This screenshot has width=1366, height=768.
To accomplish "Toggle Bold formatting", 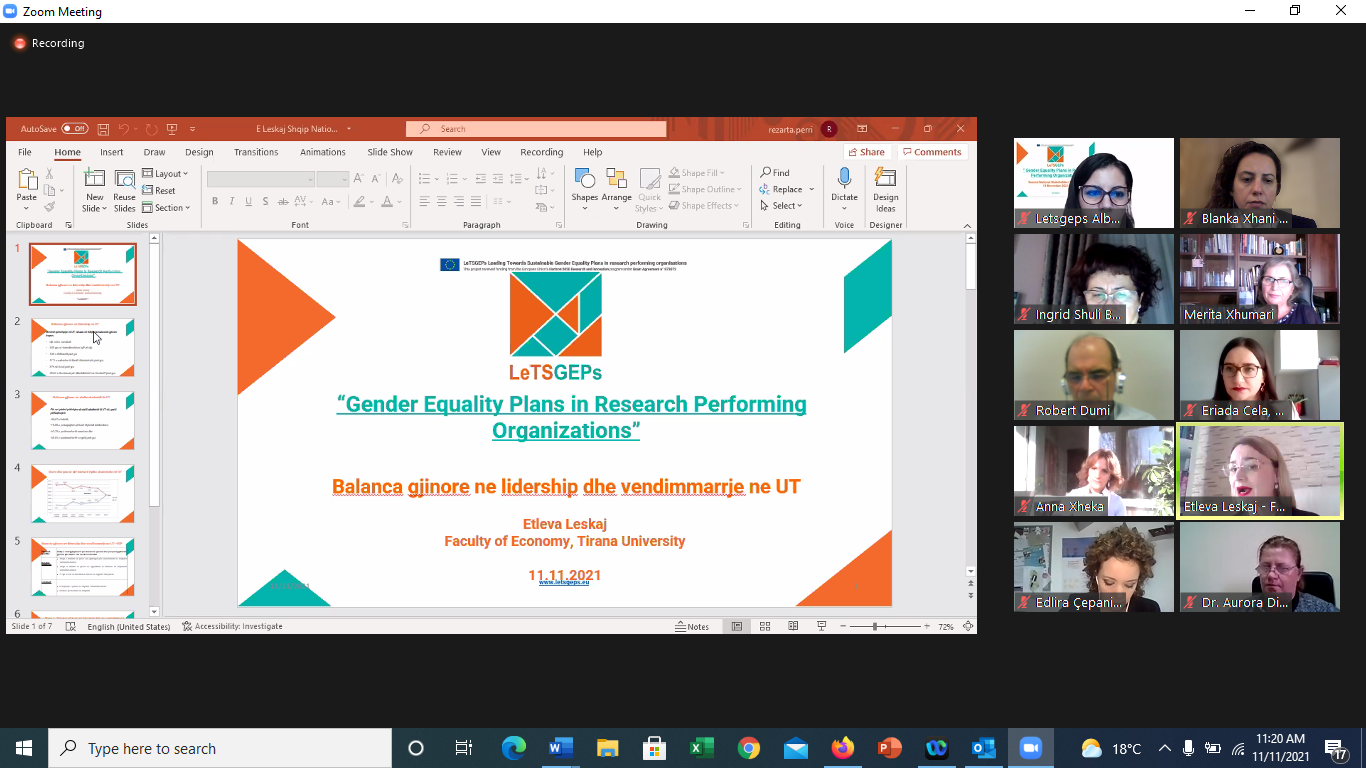I will pyautogui.click(x=215, y=202).
